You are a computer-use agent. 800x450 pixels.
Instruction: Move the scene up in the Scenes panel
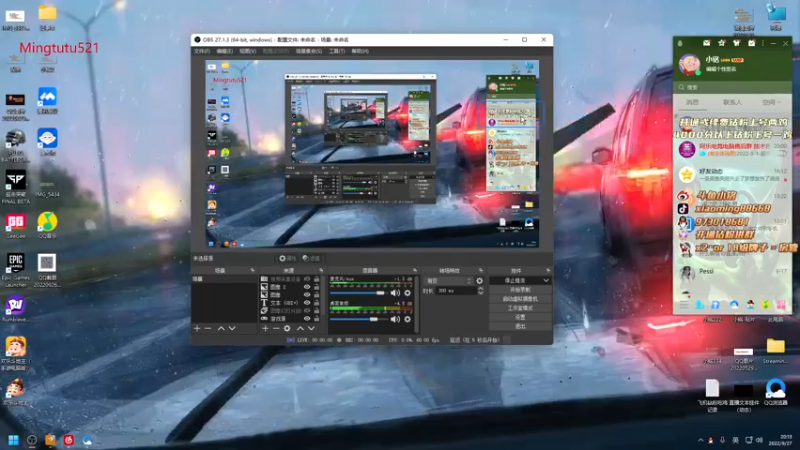[221, 328]
